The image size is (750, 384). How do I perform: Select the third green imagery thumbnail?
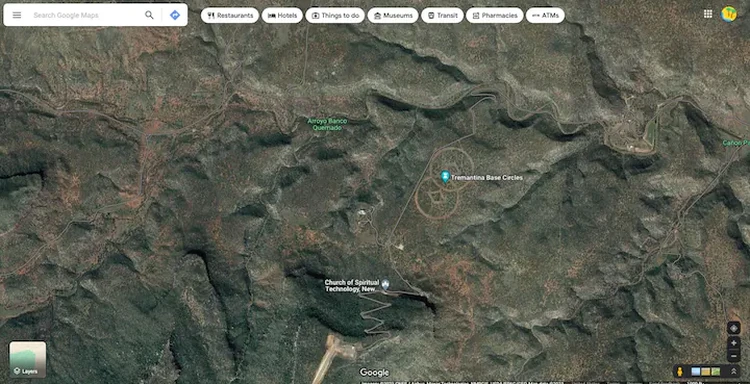coord(716,372)
